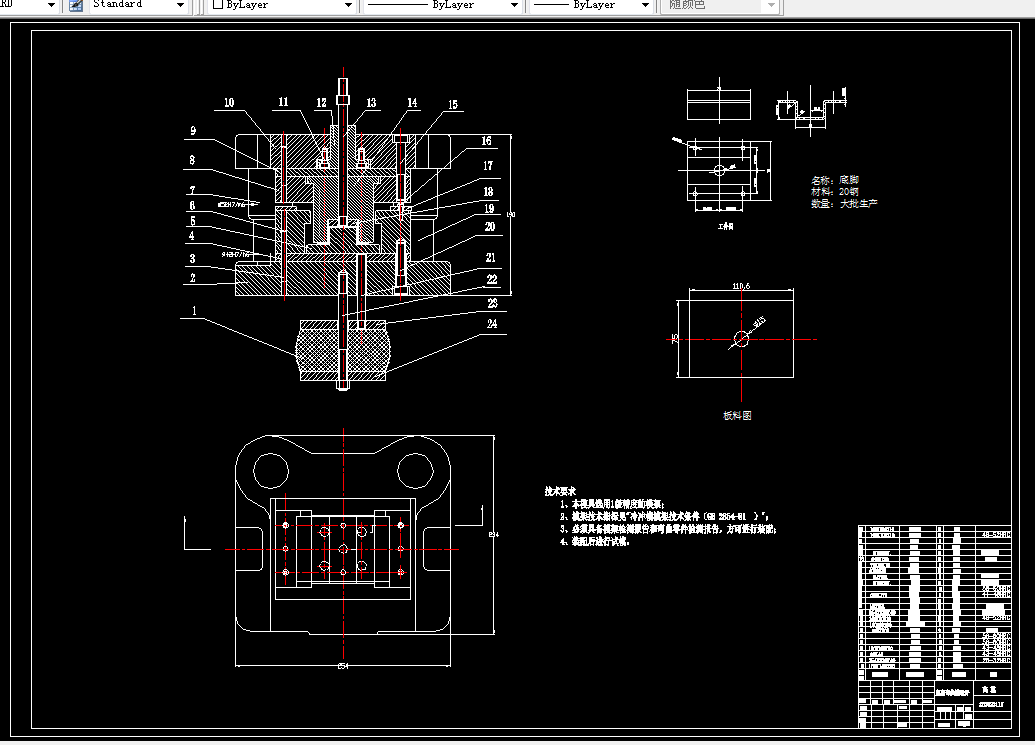Select part callout number 17

click(488, 166)
